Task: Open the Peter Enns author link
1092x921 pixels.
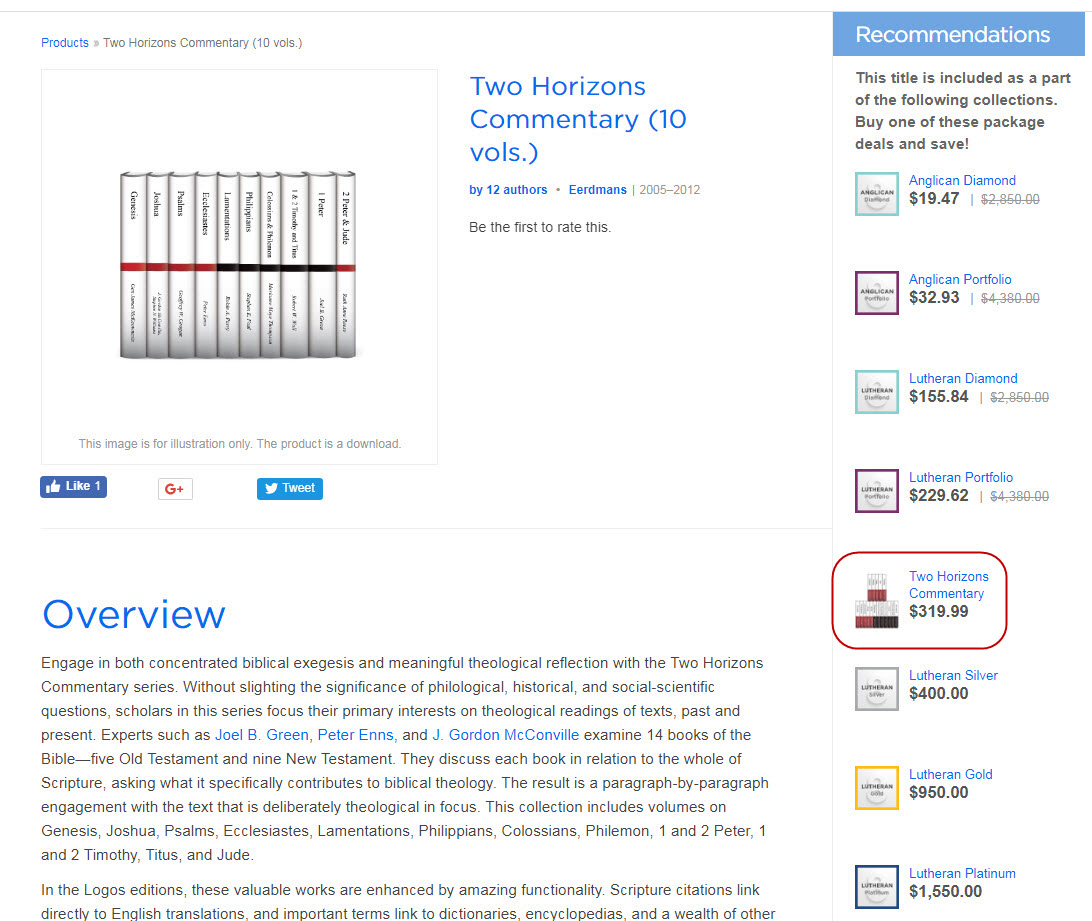Action: point(356,735)
